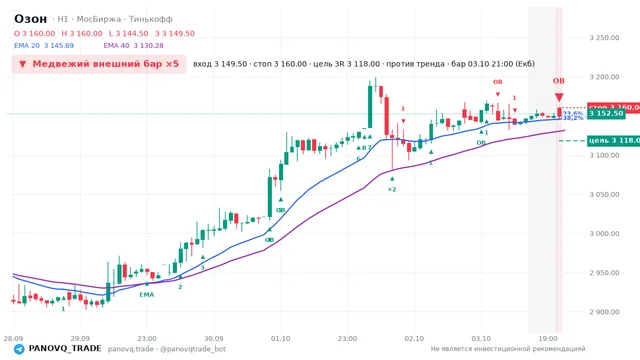
Task: Click the 02.10 date axis label
Action: click(414, 338)
